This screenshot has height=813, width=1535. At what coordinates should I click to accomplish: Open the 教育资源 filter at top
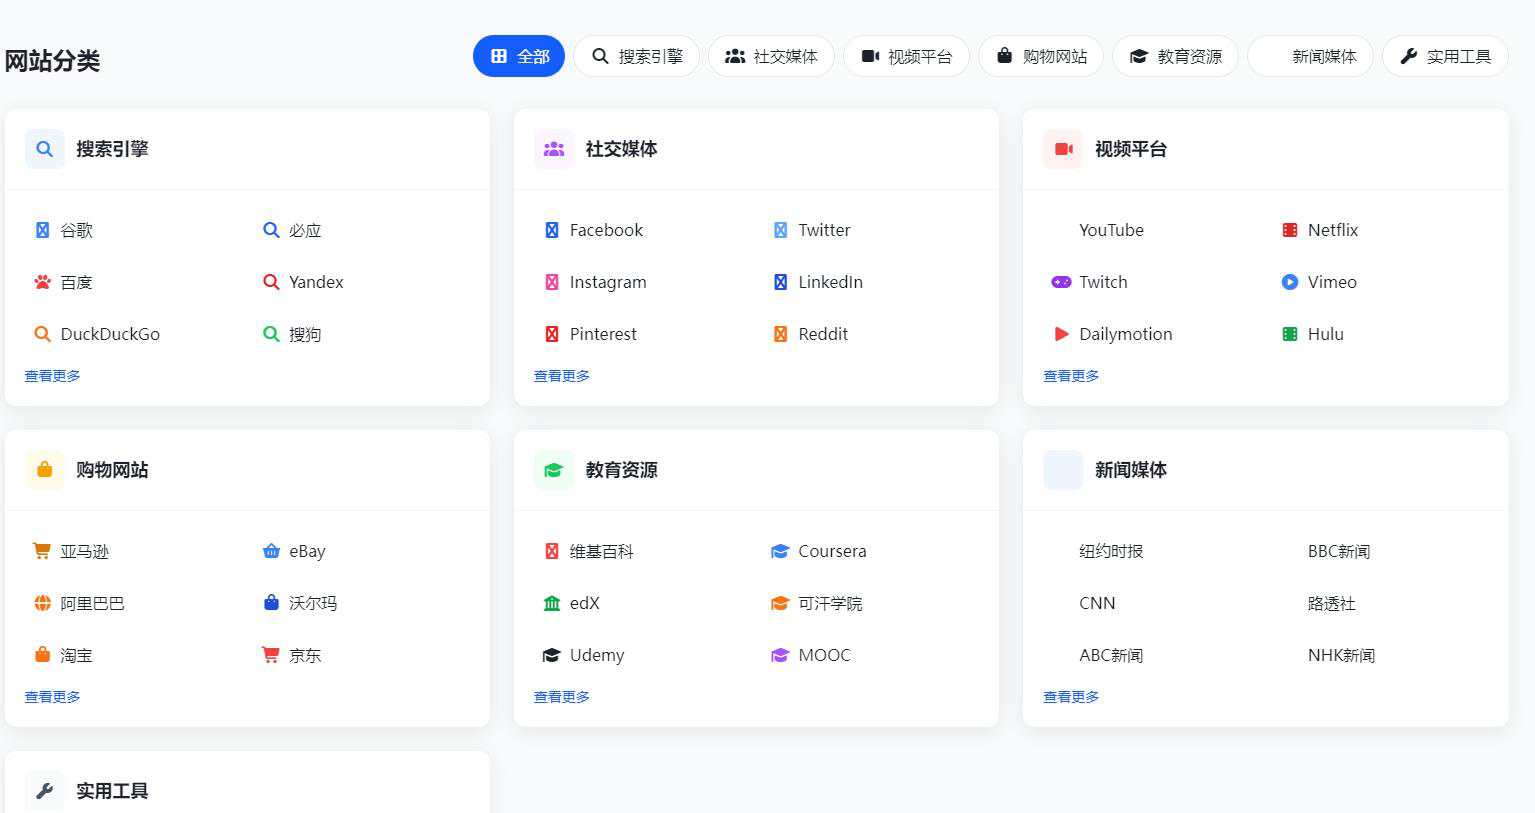[1175, 56]
